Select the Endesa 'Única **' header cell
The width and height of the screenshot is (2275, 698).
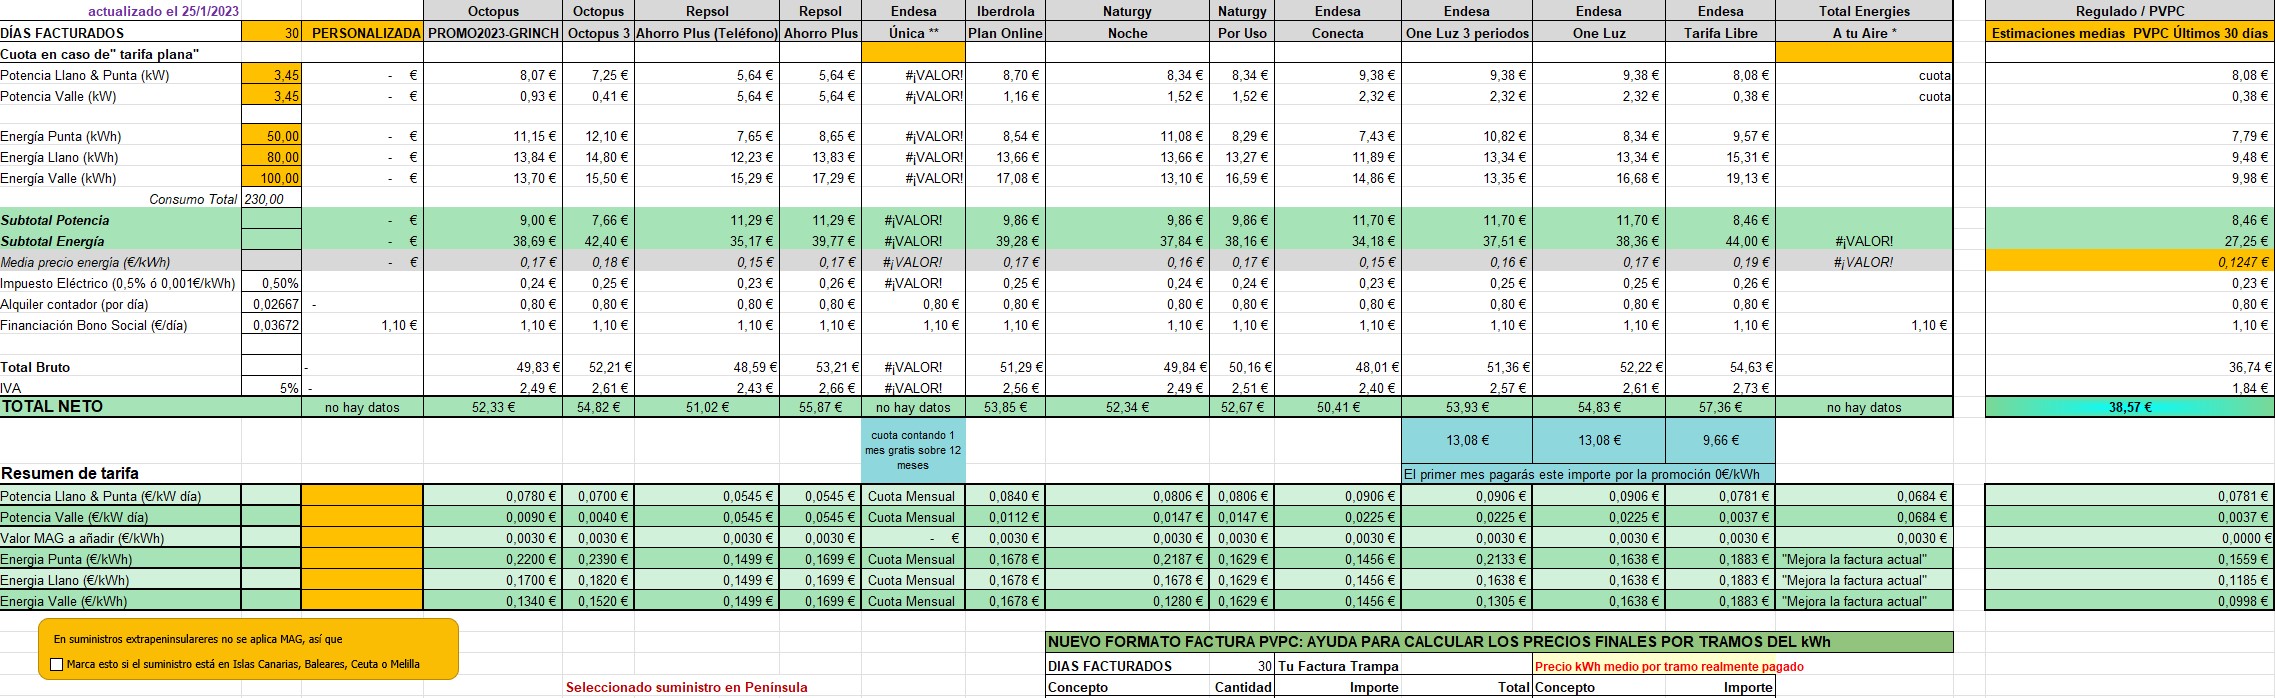pos(914,33)
